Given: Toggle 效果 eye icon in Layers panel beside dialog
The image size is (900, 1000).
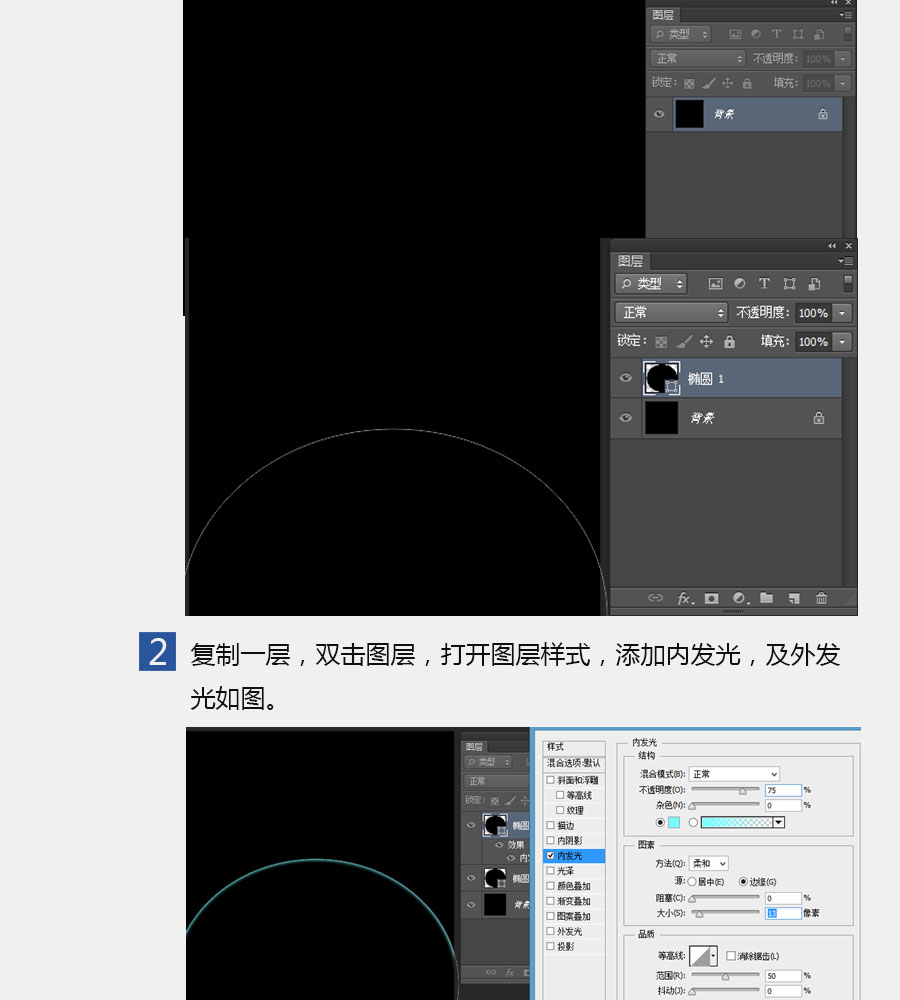Looking at the screenshot, I should coord(499,844).
